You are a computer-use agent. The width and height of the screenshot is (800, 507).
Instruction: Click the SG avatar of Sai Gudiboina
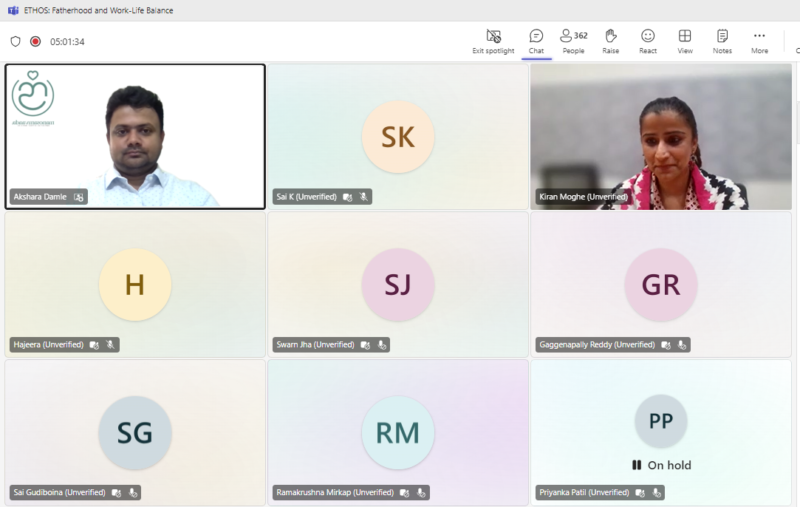click(135, 432)
